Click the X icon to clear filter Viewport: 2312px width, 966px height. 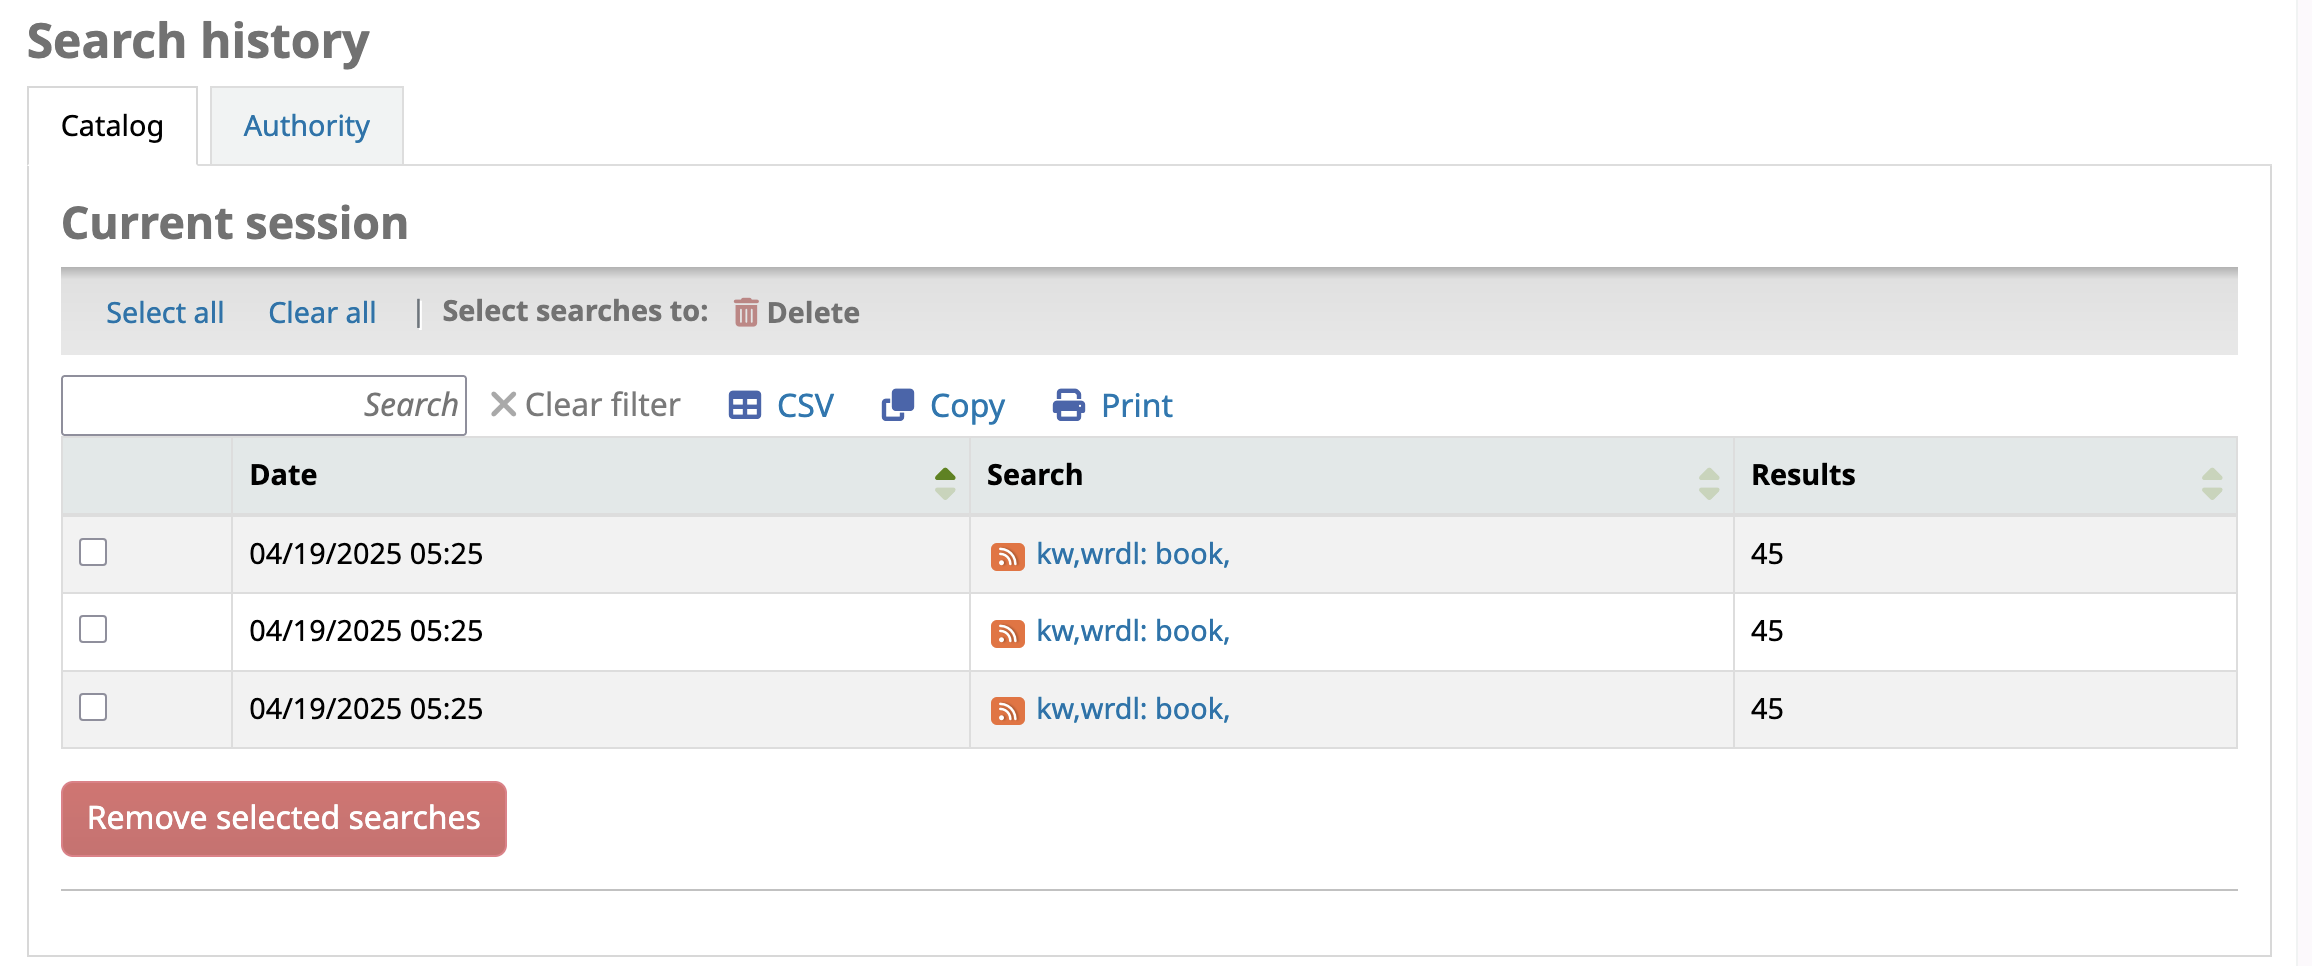point(503,405)
